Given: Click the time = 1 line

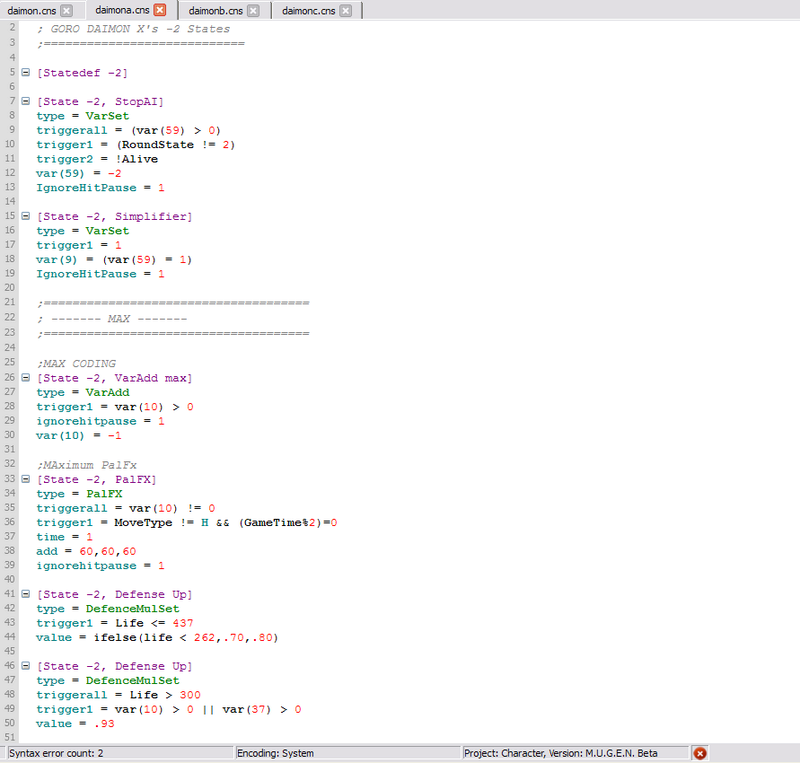Looking at the screenshot, I should point(64,537).
